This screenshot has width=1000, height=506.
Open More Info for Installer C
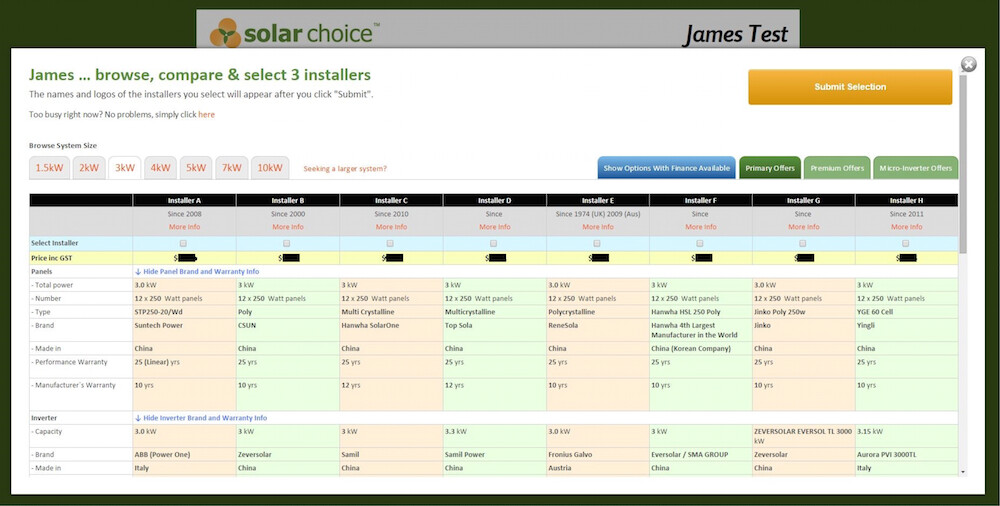(391, 227)
